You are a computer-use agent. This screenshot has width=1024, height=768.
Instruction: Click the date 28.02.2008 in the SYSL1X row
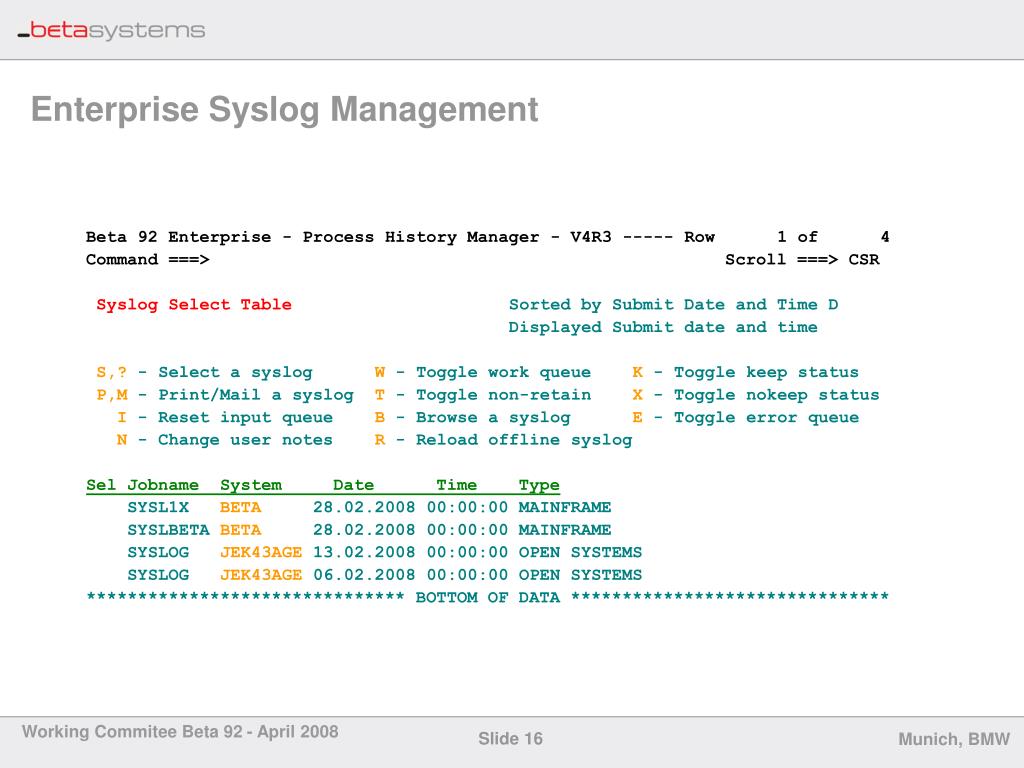click(364, 507)
